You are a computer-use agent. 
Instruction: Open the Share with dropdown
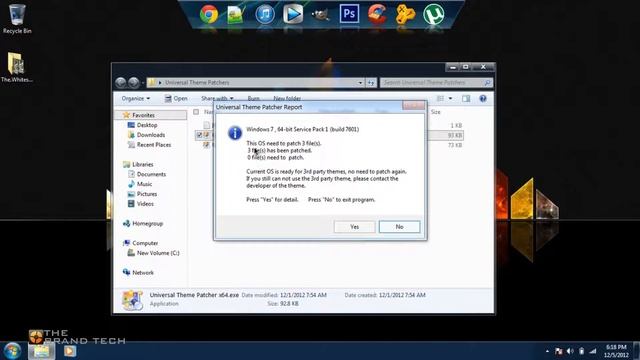pos(217,98)
